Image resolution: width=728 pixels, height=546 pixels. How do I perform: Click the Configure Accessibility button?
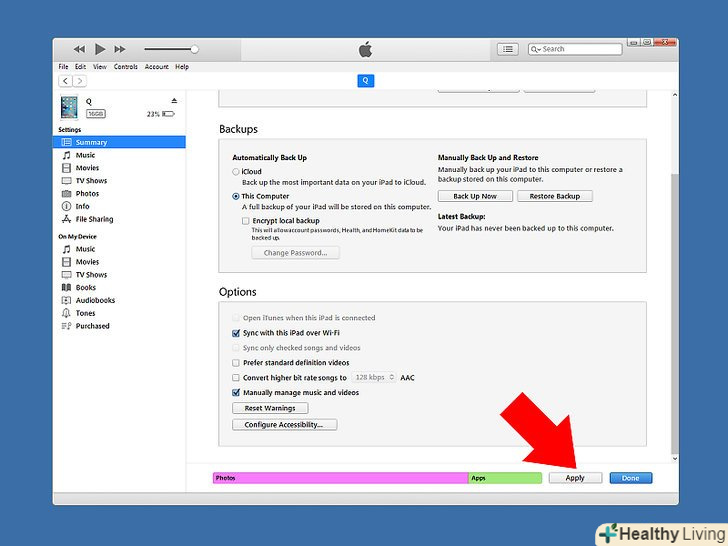coord(285,424)
